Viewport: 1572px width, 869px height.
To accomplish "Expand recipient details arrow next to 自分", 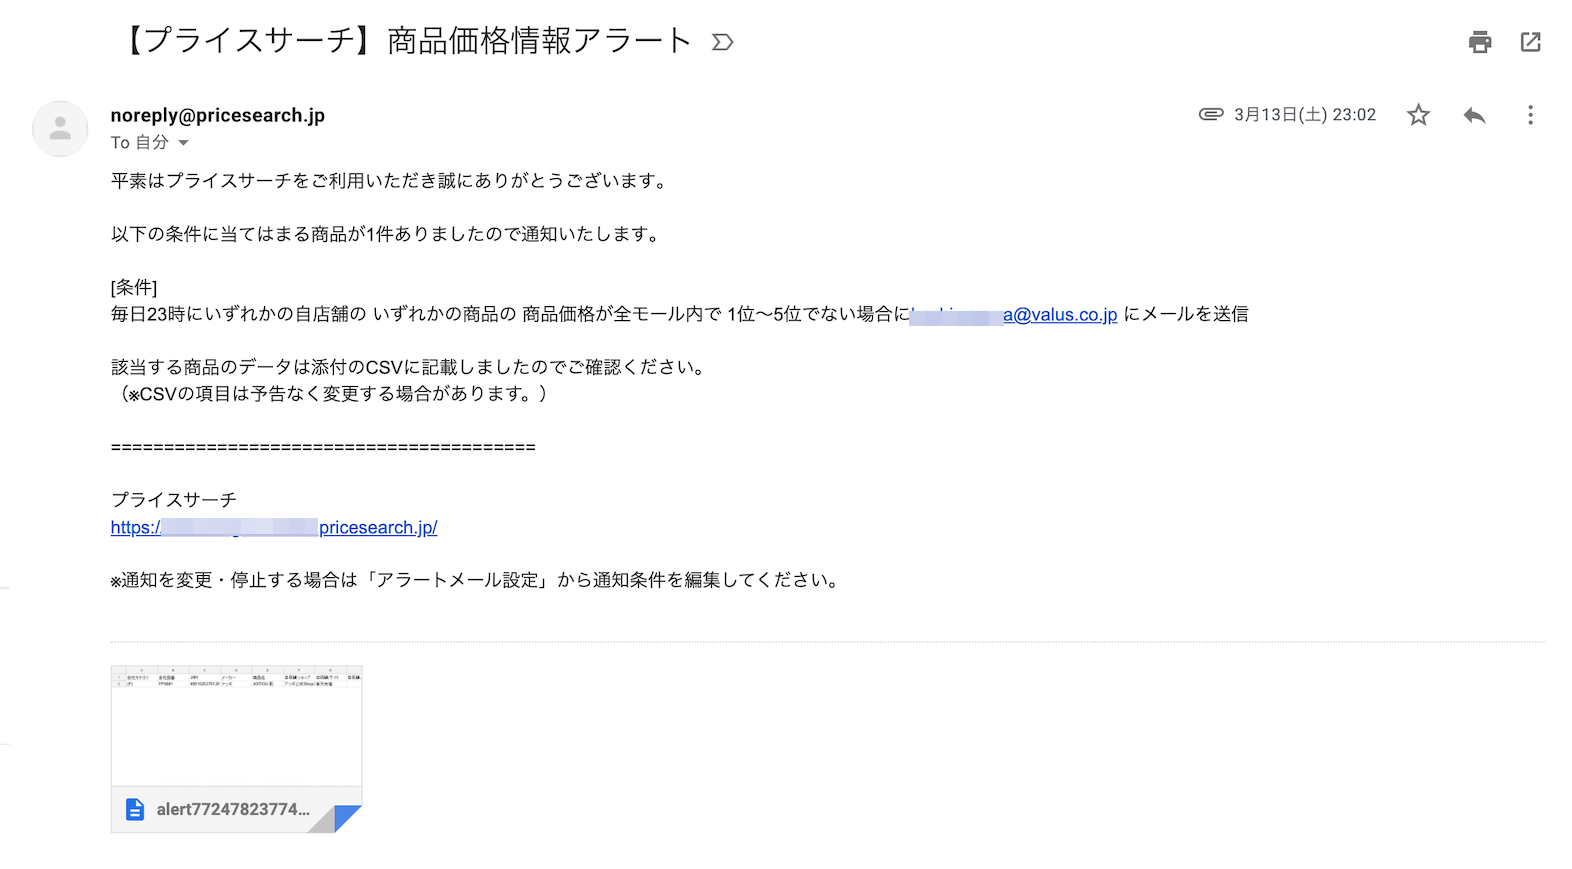I will (183, 143).
